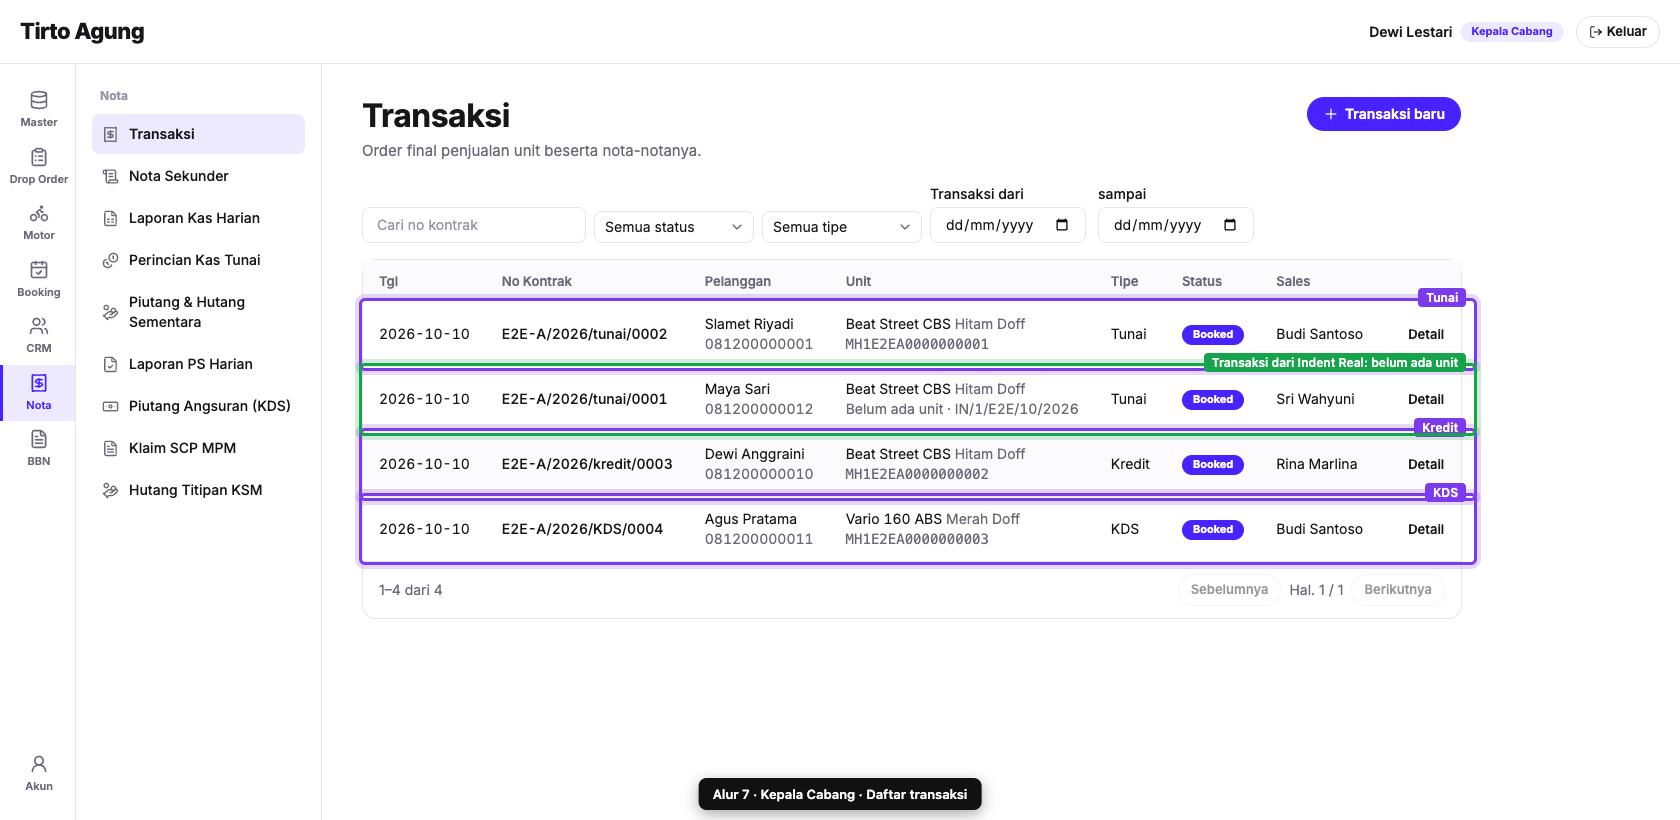The width and height of the screenshot is (1680, 820).
Task: Open Laporan Kas Harian from the sidebar
Action: [x=198, y=218]
